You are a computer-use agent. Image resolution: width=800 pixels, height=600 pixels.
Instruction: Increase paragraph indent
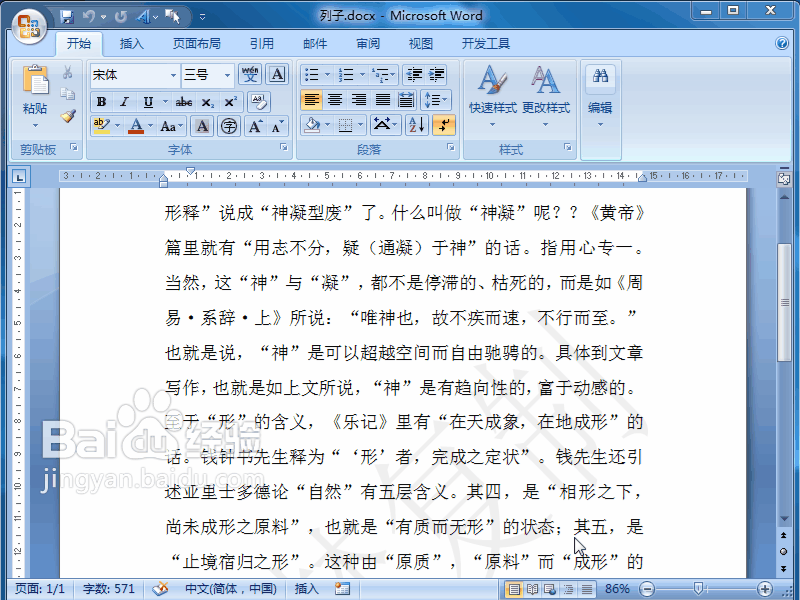pos(437,75)
